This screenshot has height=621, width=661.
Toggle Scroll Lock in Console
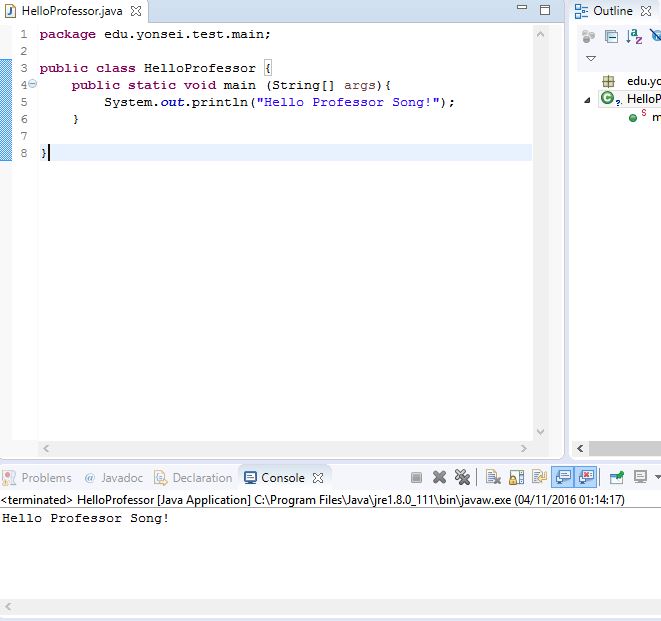coord(516,478)
